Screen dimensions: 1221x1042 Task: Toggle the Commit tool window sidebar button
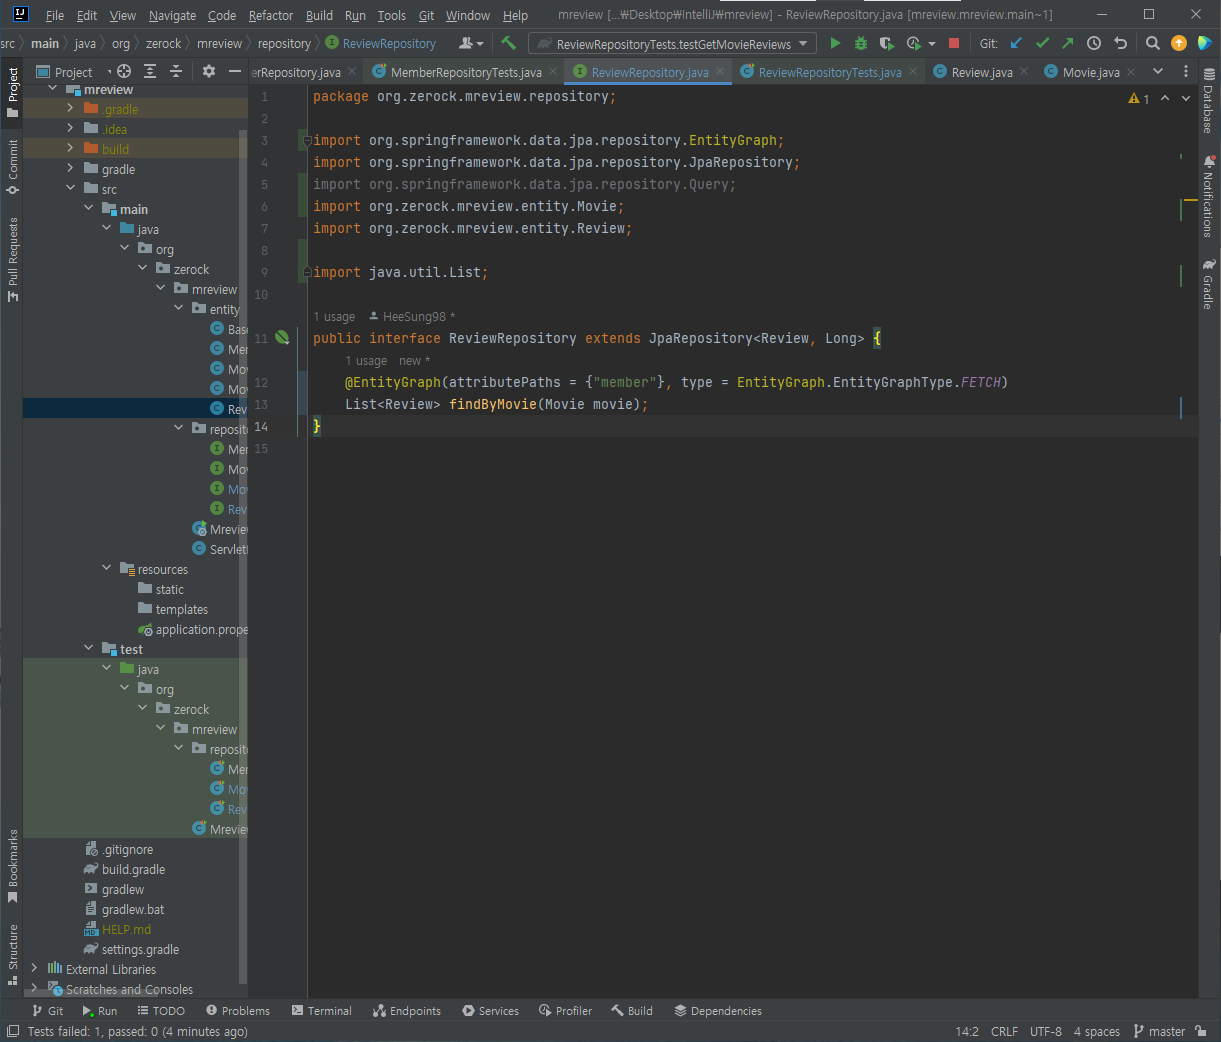pyautogui.click(x=12, y=167)
